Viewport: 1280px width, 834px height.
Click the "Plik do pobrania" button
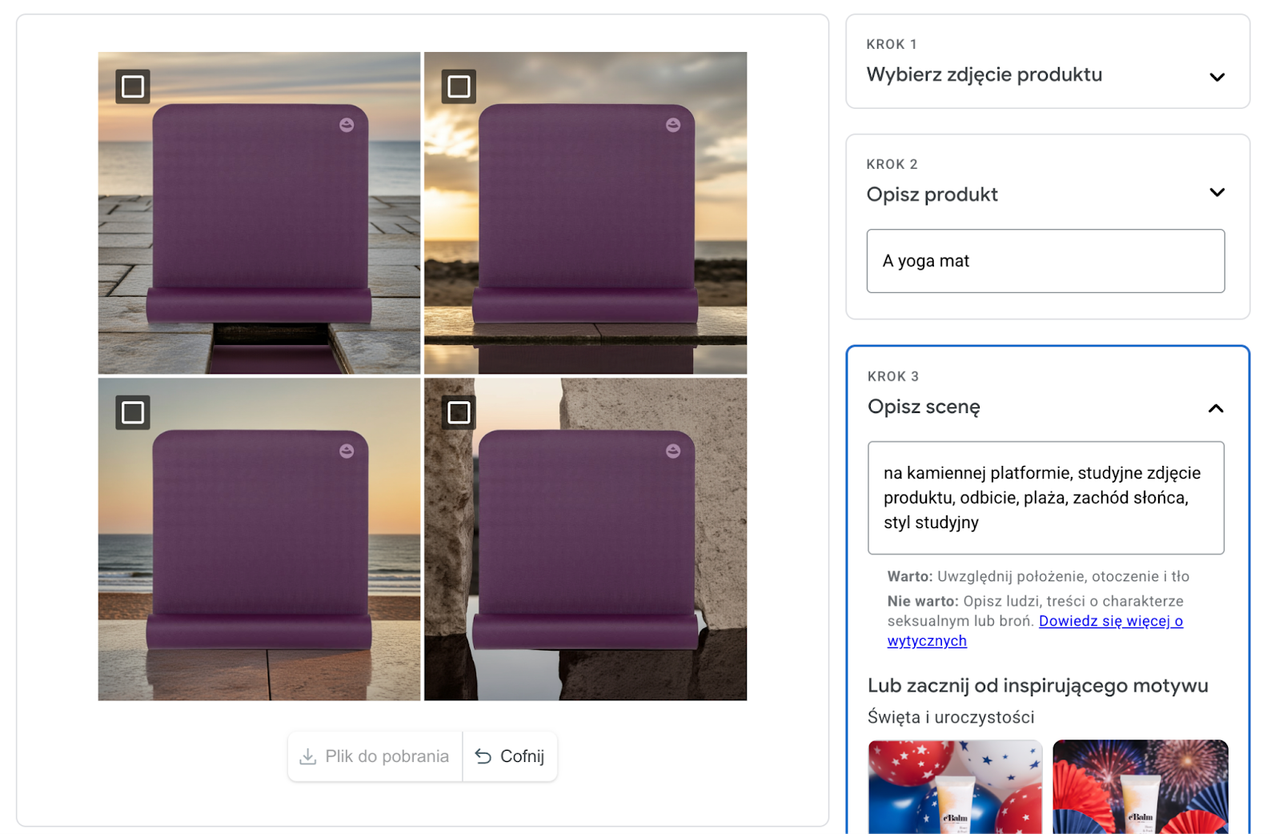click(x=374, y=757)
